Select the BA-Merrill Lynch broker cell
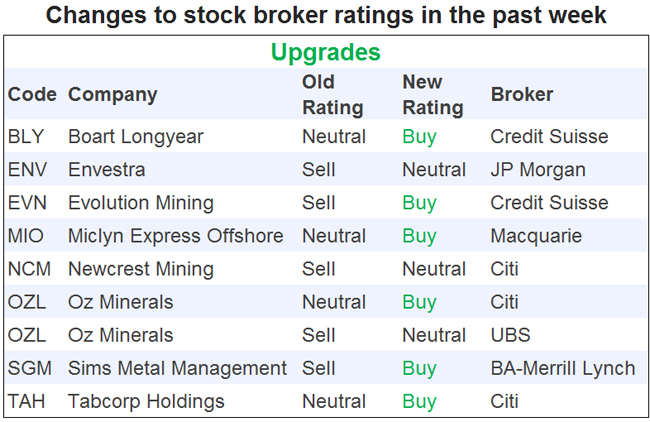Screen dimensions: 650x422 click(x=562, y=368)
